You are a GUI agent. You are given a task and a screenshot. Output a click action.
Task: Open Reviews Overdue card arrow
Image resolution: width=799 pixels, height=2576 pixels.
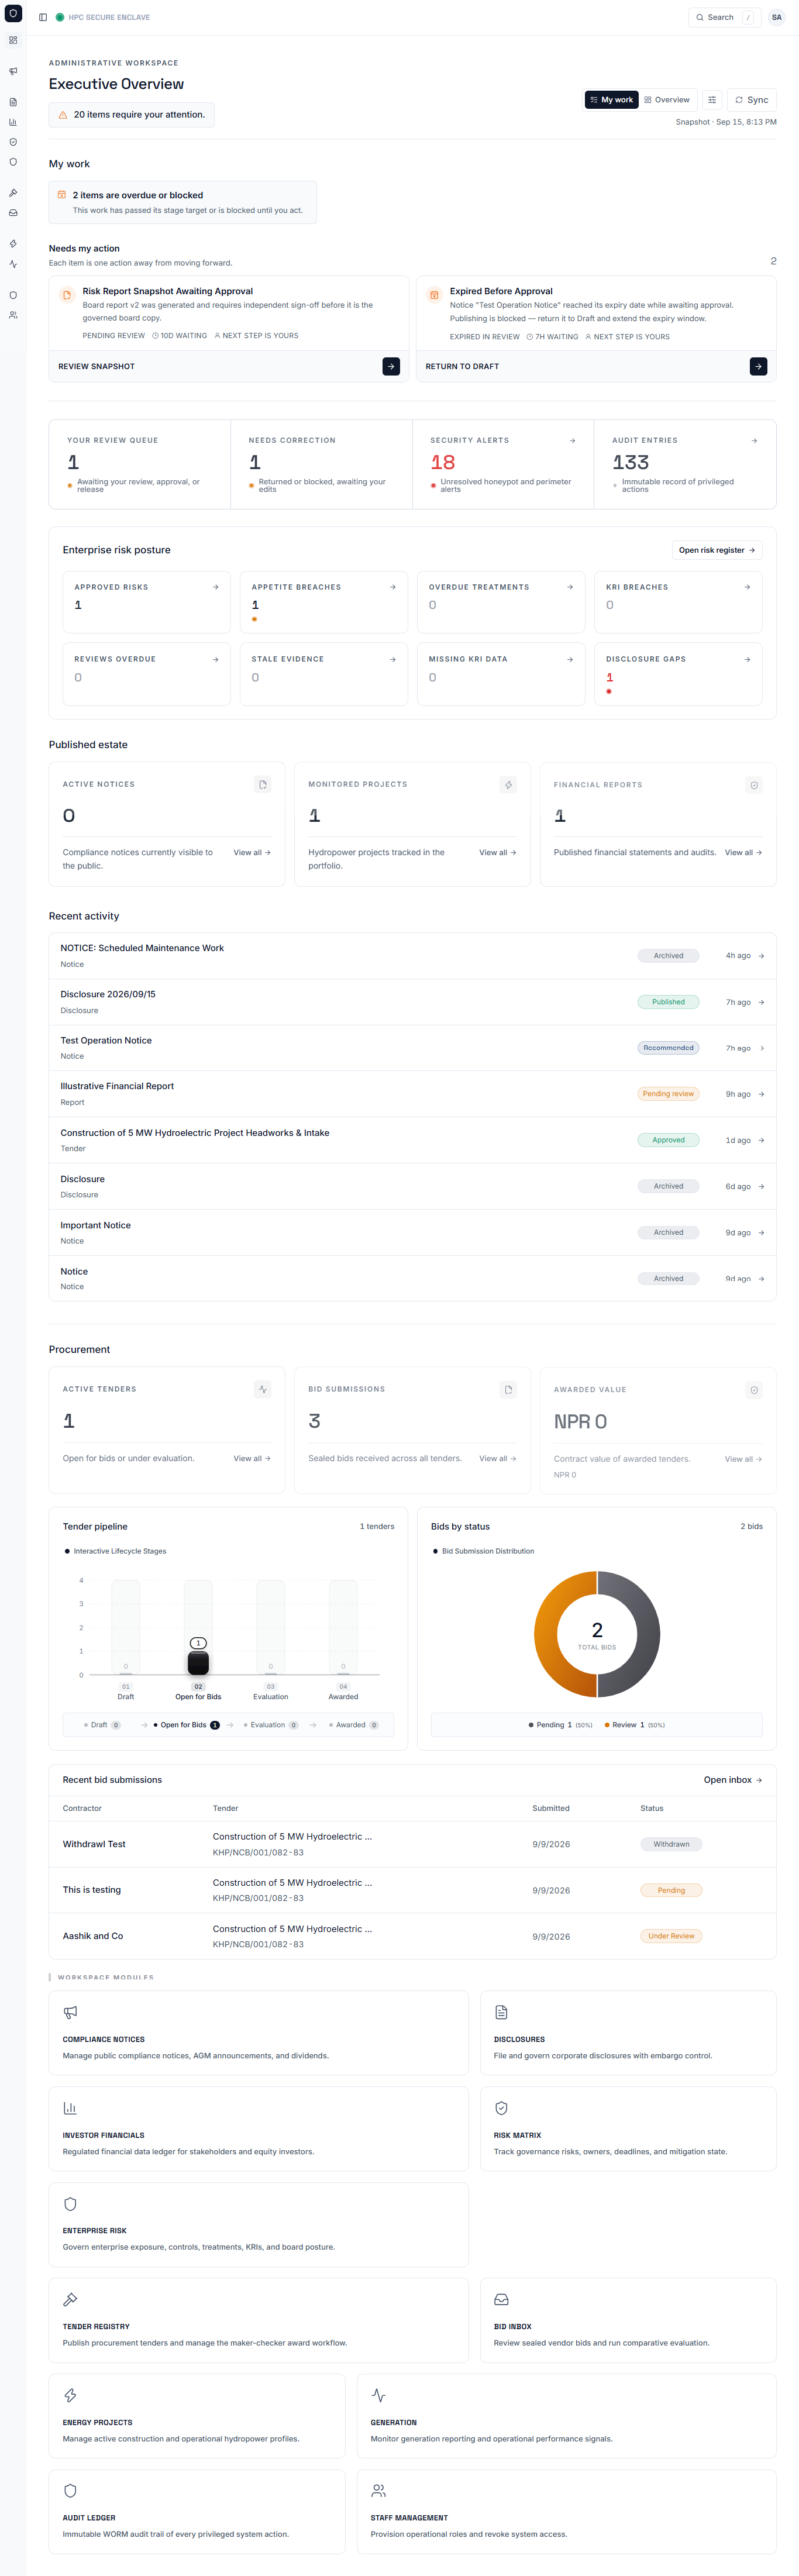(215, 659)
